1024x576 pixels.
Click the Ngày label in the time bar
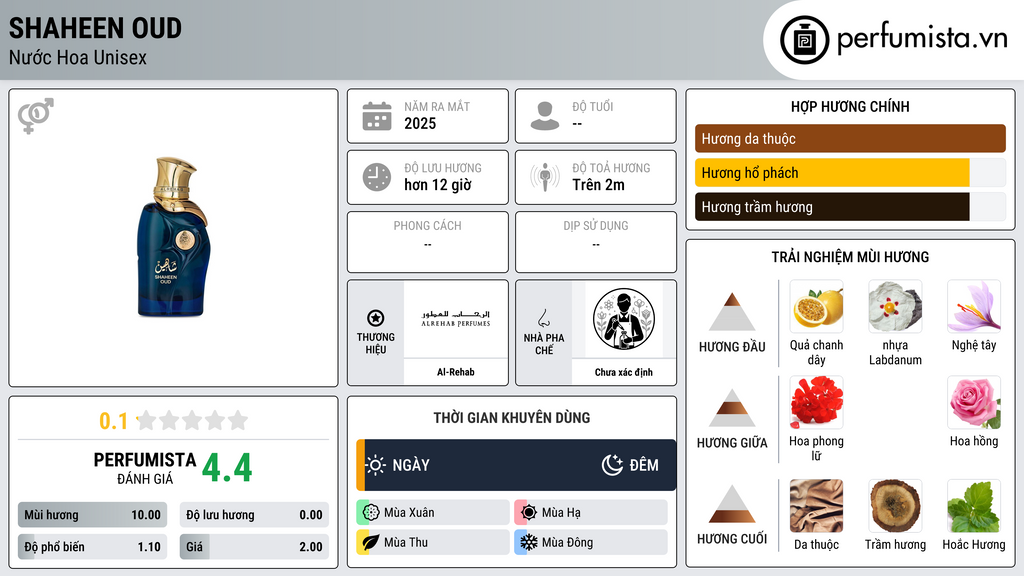[x=411, y=465]
